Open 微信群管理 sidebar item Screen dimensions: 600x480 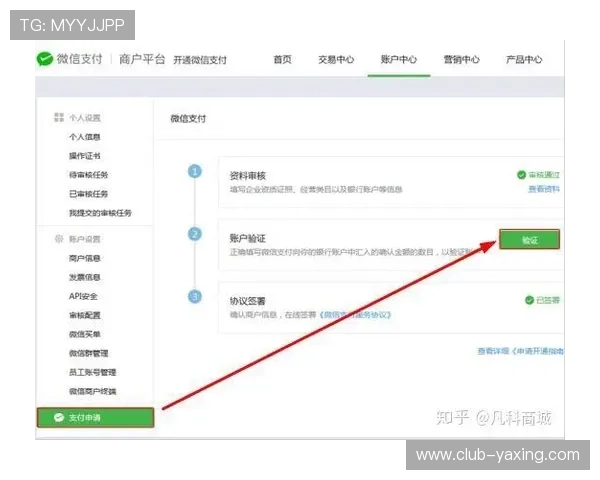88,353
